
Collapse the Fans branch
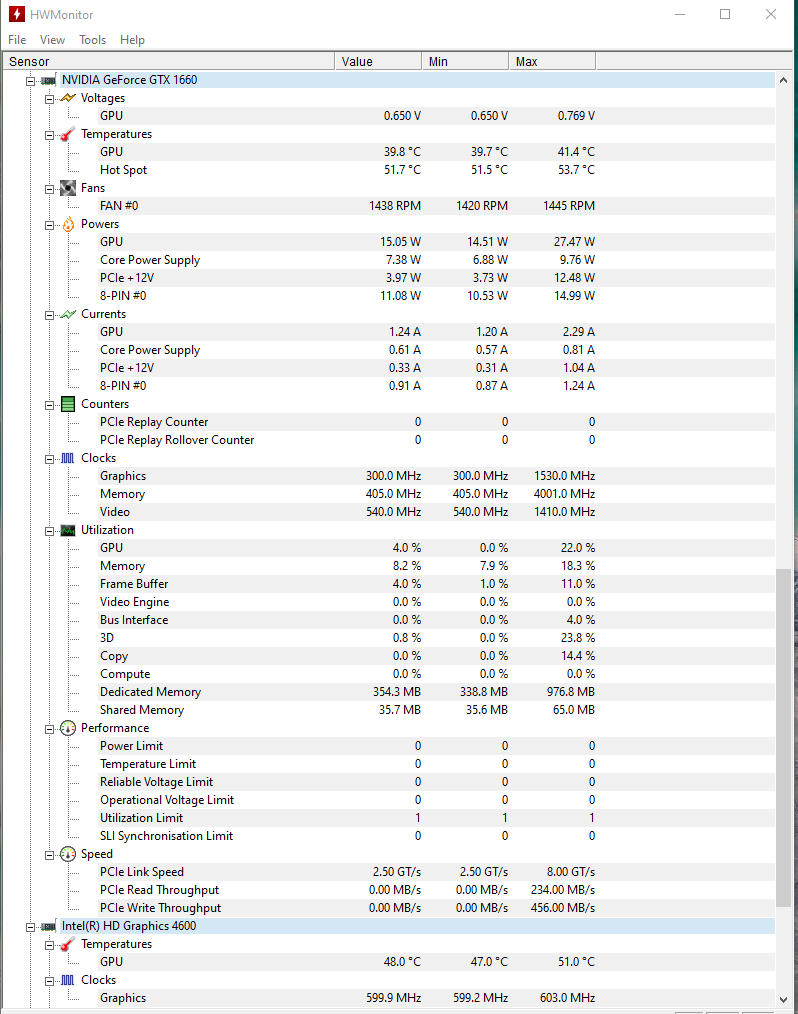click(x=50, y=189)
